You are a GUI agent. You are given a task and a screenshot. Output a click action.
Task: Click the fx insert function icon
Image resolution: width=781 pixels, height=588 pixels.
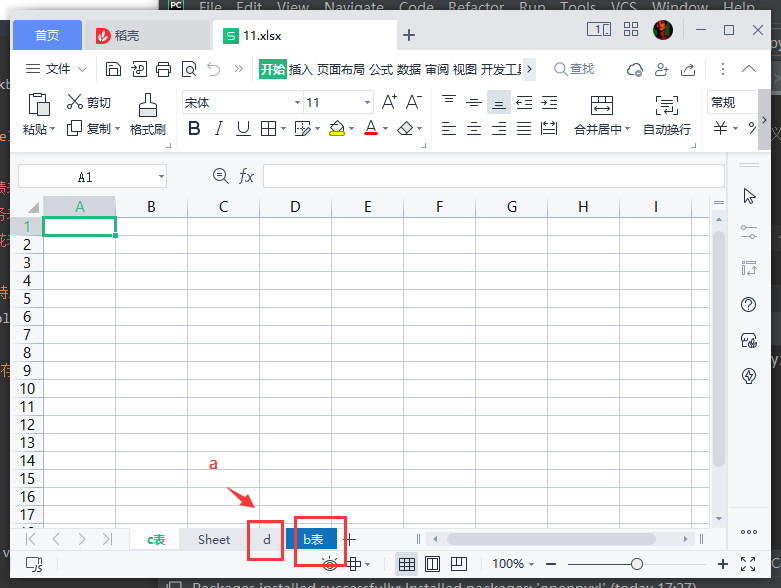point(247,176)
